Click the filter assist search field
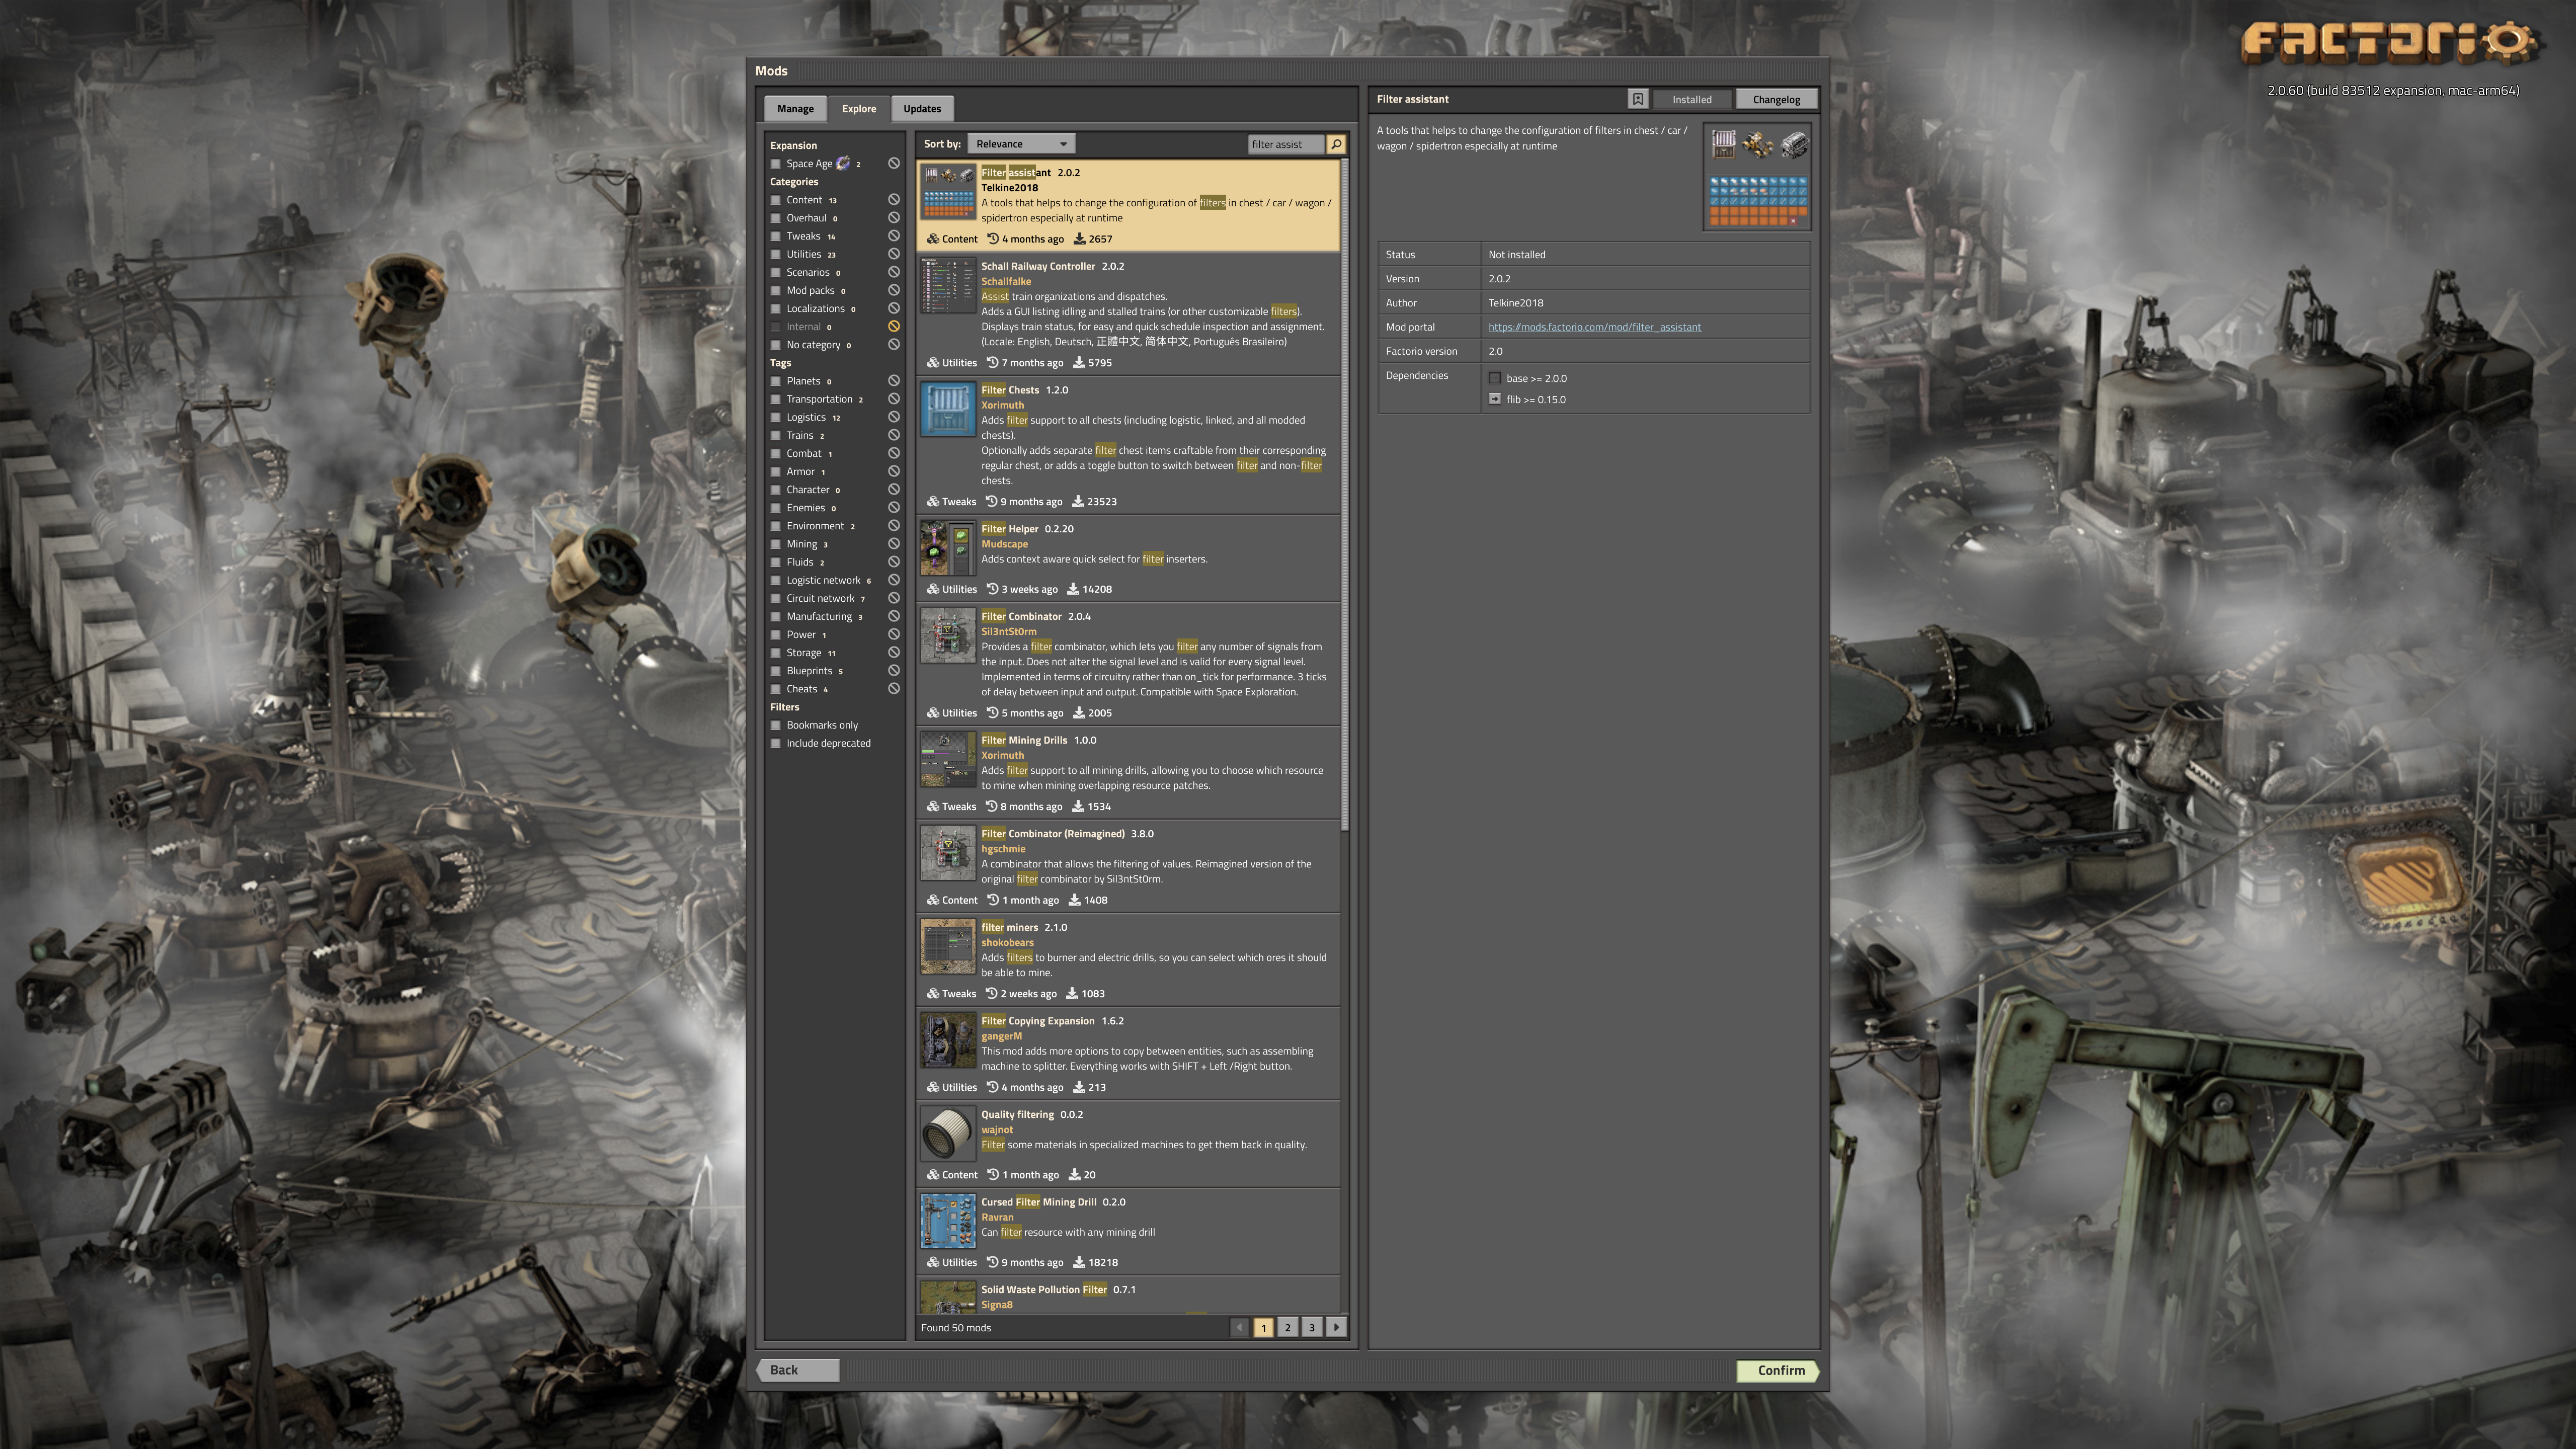 coord(1286,144)
